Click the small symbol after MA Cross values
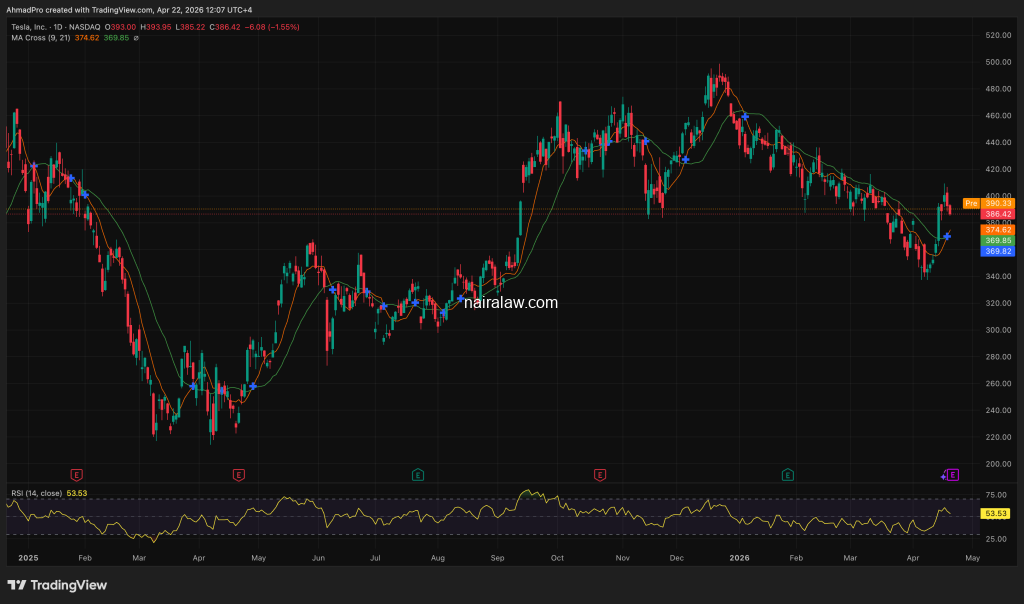Image resolution: width=1024 pixels, height=604 pixels. (135, 39)
